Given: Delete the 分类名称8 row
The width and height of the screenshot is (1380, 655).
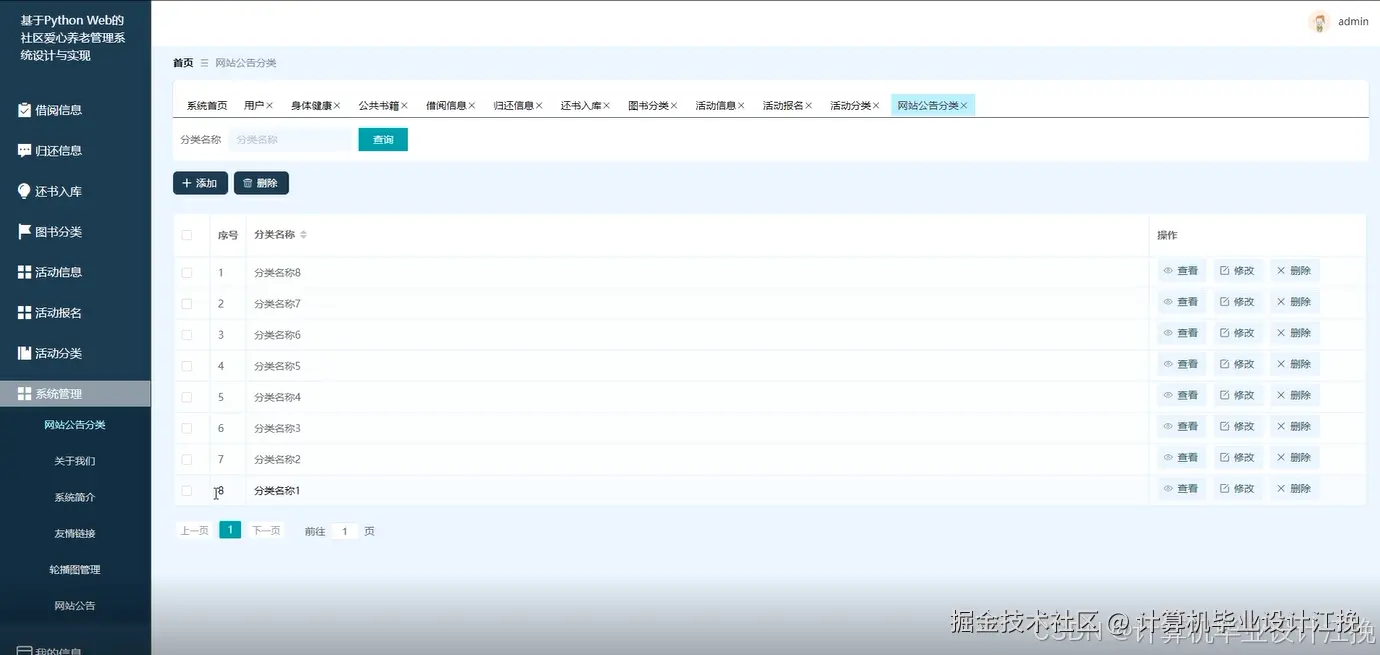Looking at the screenshot, I should point(1295,271).
